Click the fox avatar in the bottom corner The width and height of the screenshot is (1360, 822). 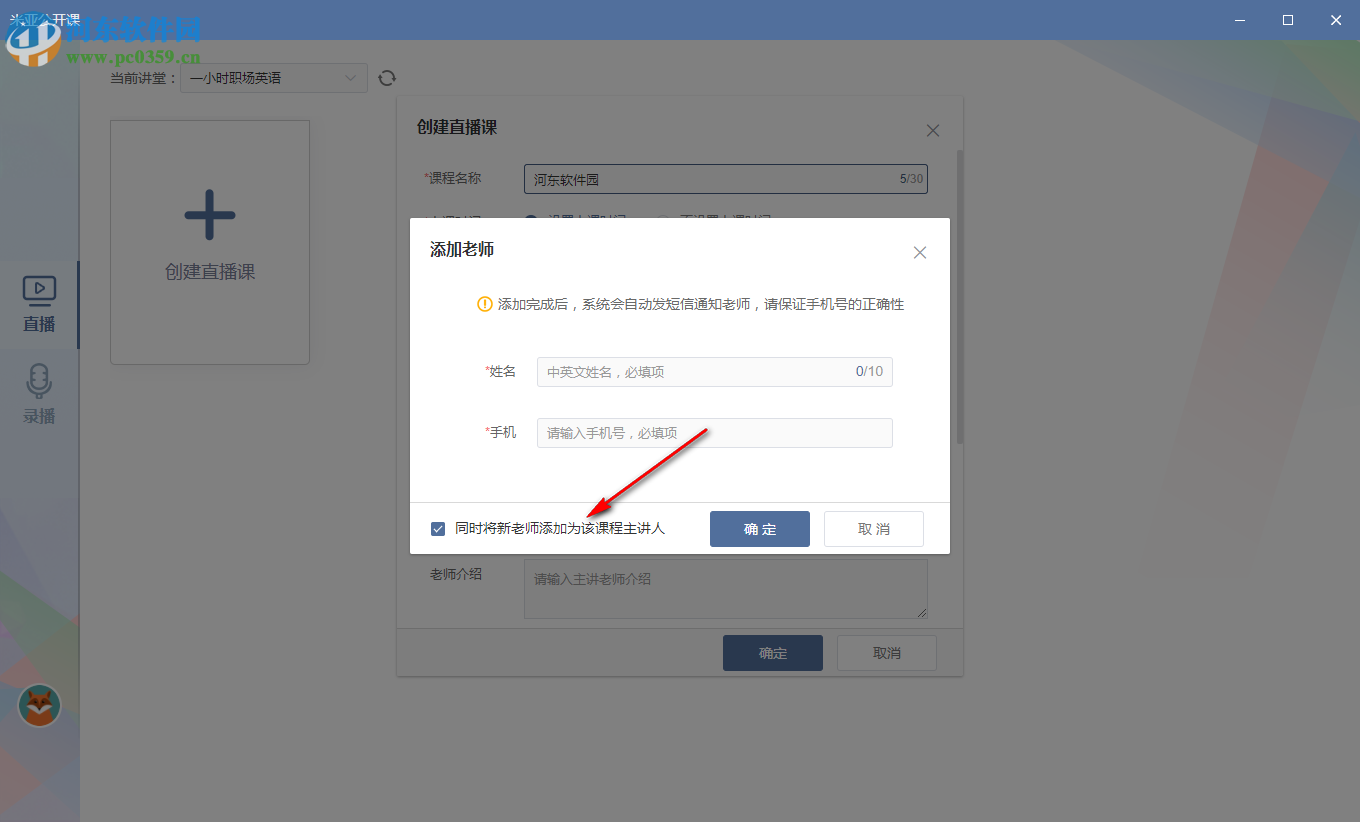pos(38,706)
